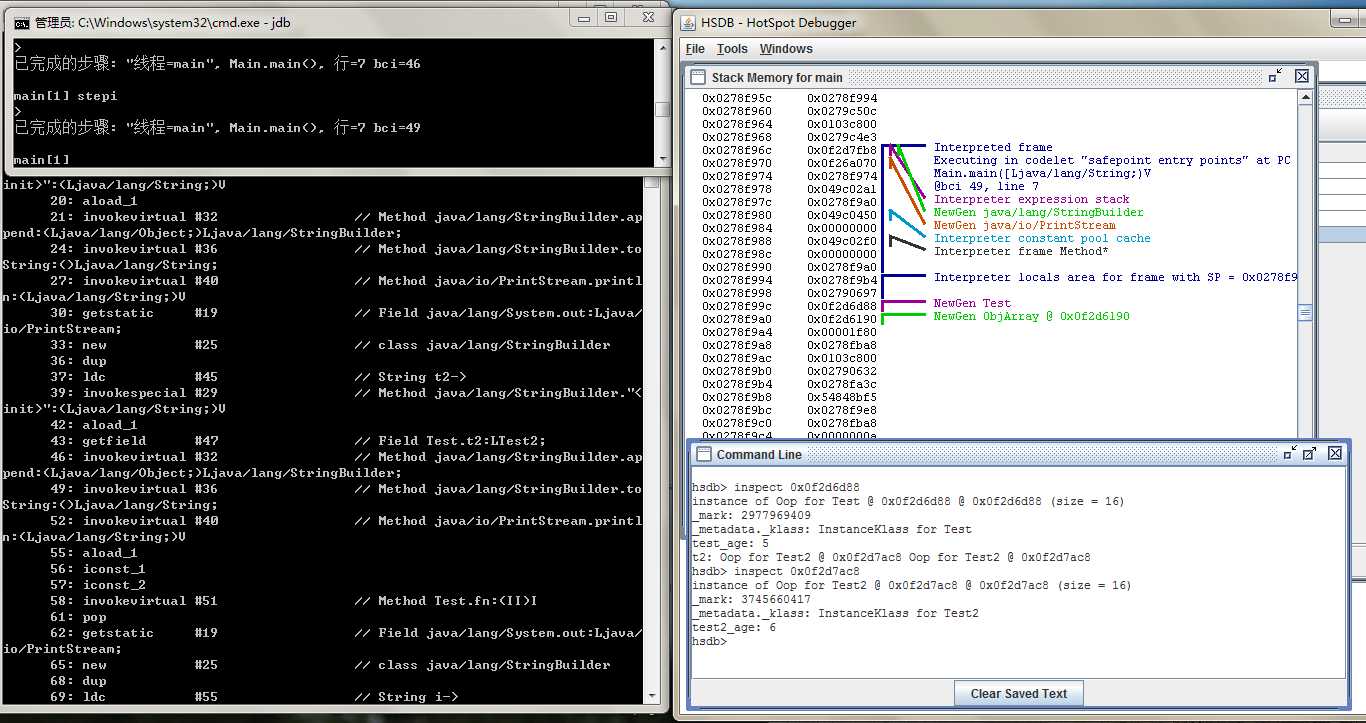Viewport: 1366px width, 723px height.
Task: Click stack address 0x0278f99c
Action: click(x=737, y=306)
